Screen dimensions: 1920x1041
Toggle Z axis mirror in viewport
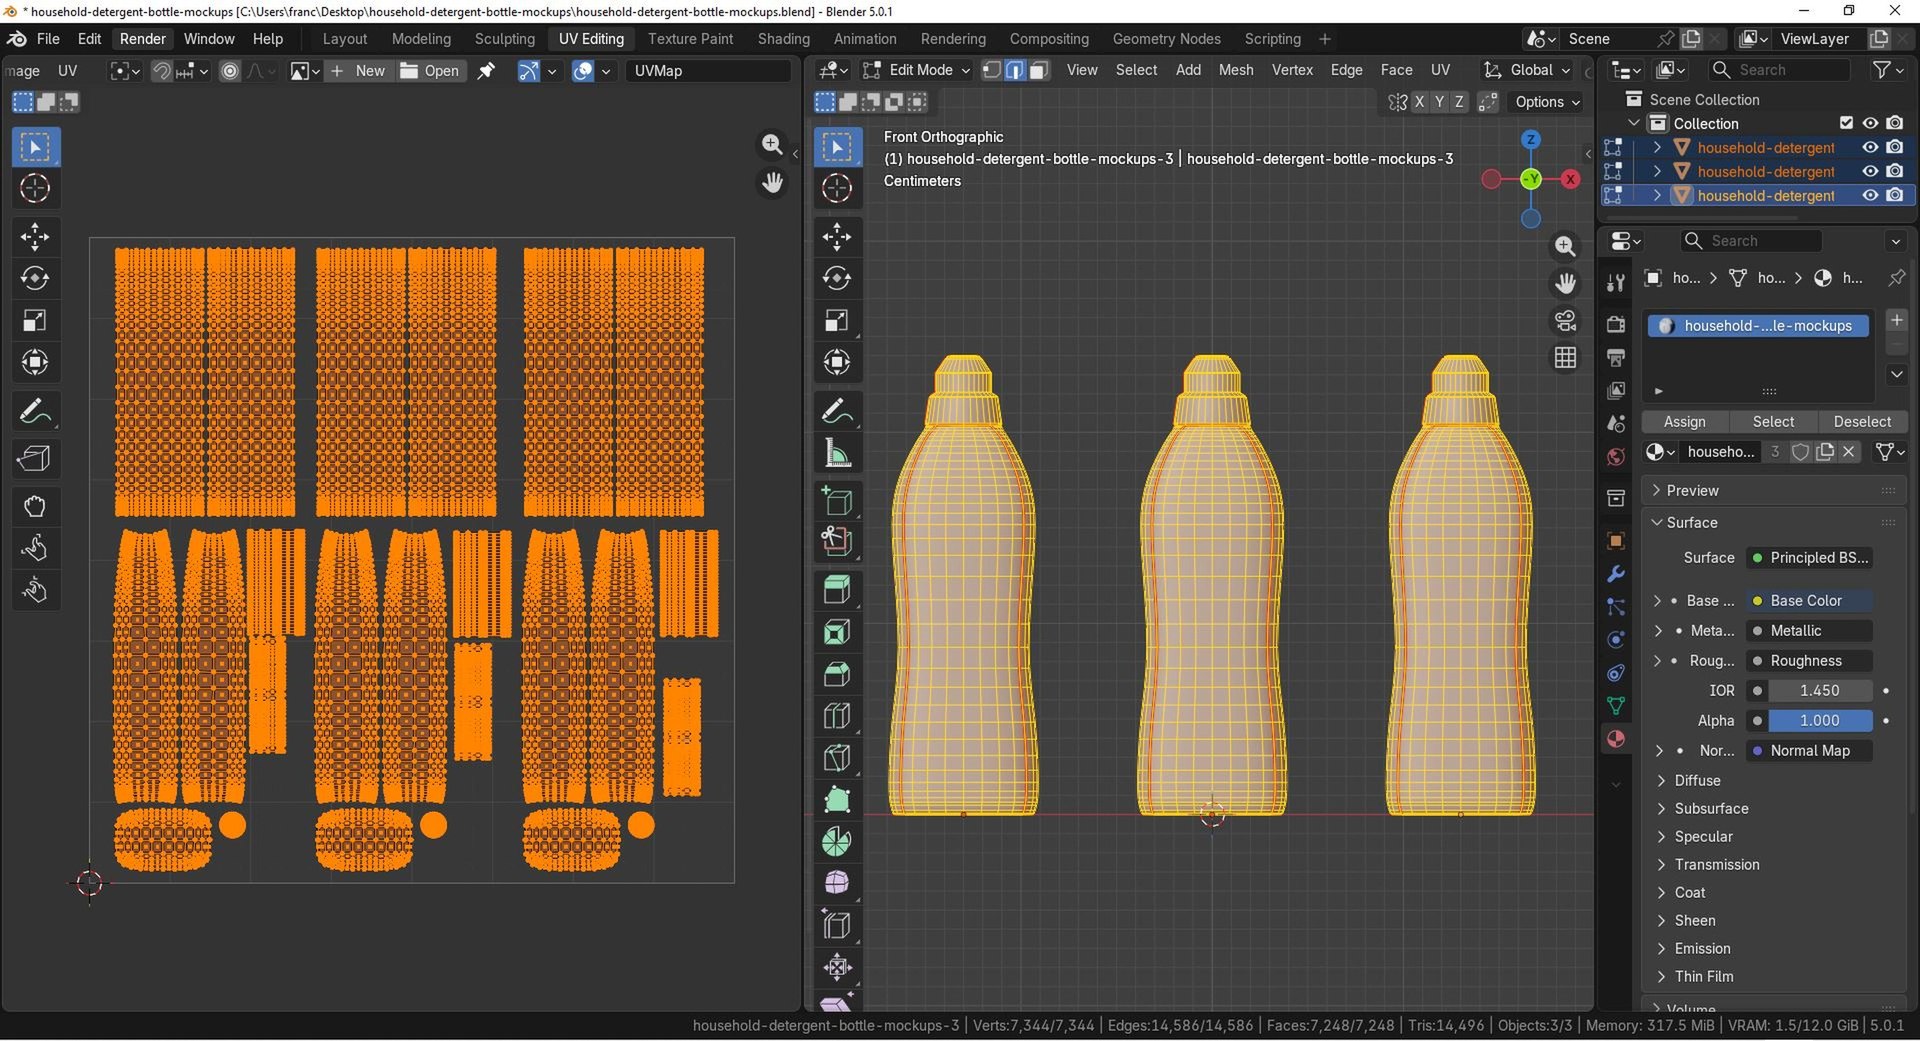pos(1459,102)
